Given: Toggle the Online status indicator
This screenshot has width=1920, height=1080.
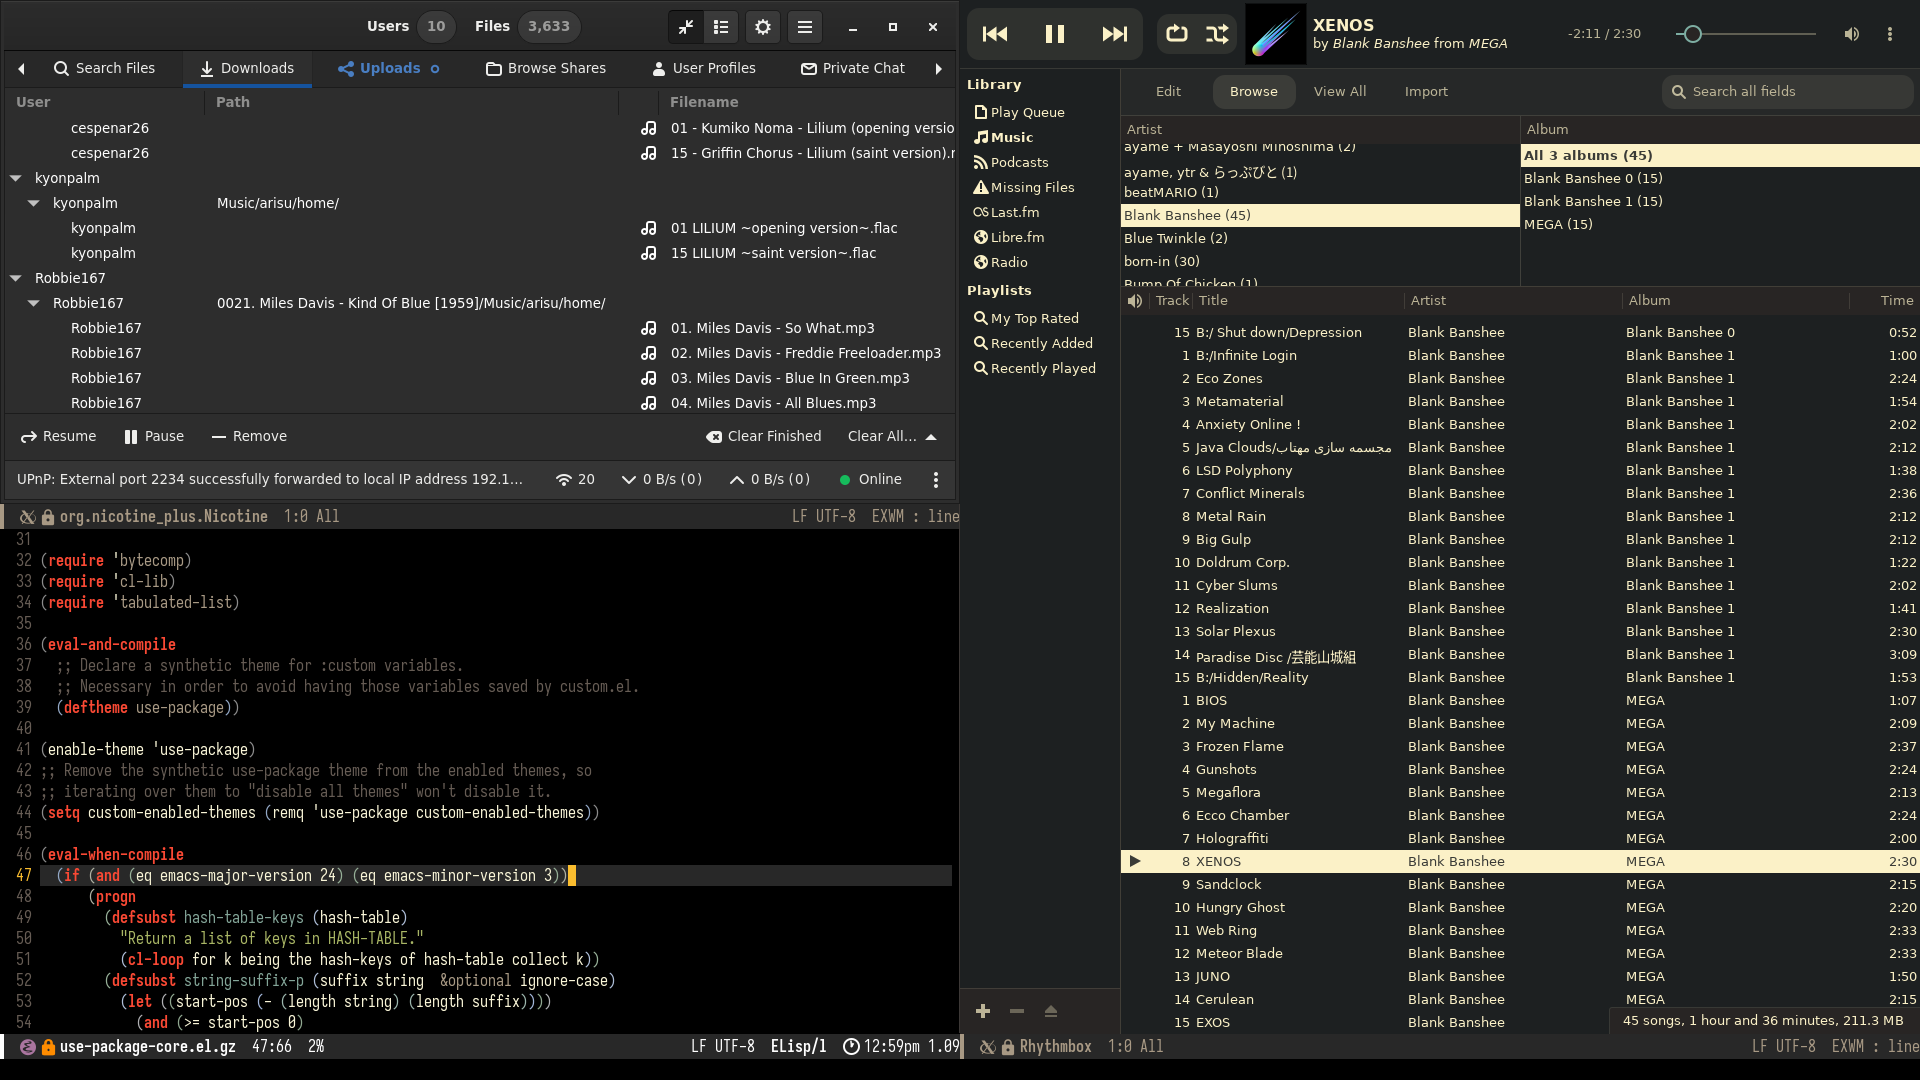Looking at the screenshot, I should click(870, 480).
